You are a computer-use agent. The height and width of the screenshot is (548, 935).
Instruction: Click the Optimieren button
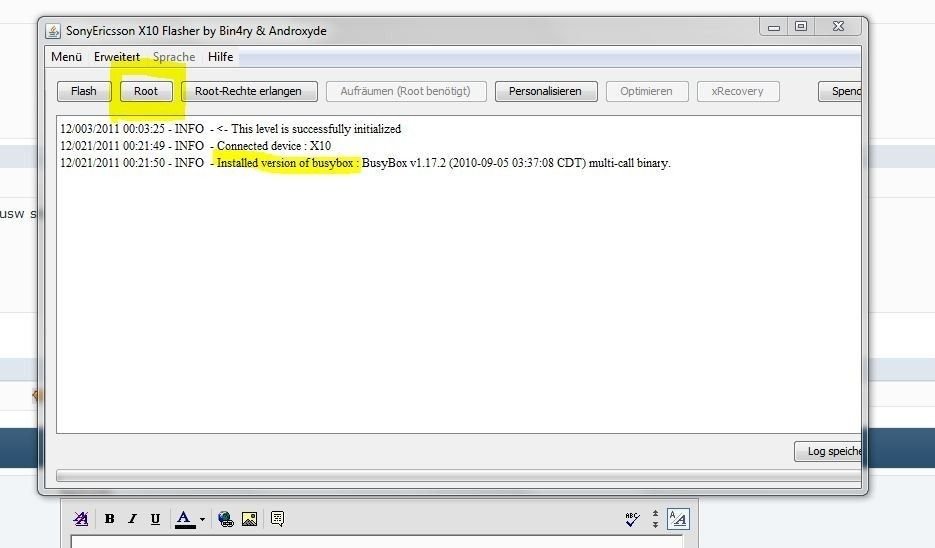(647, 91)
